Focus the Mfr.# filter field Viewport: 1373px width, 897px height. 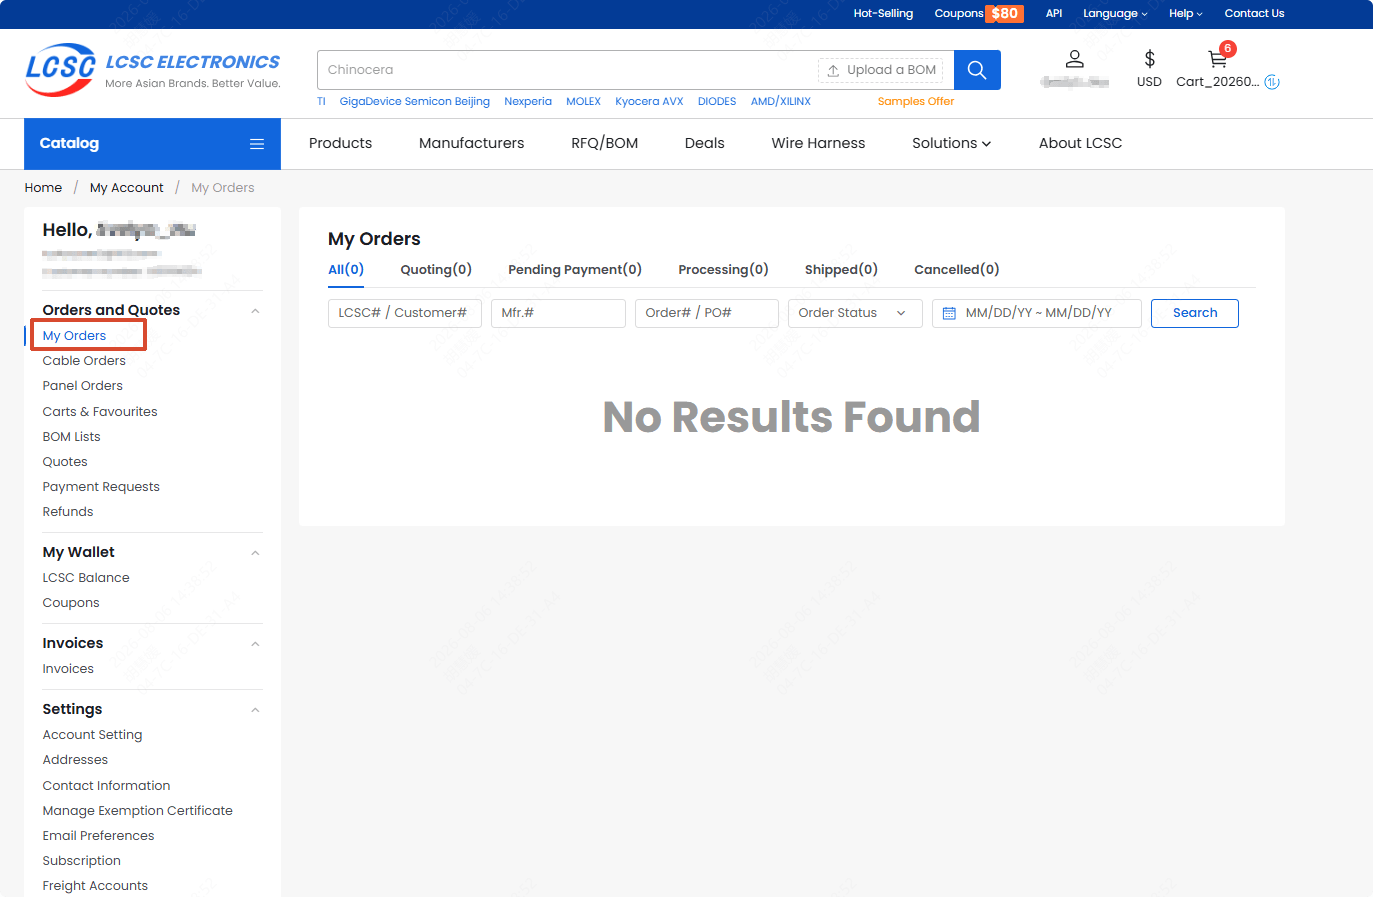[558, 313]
